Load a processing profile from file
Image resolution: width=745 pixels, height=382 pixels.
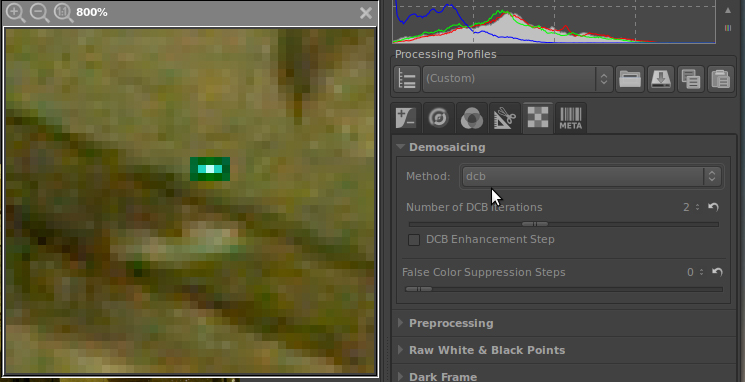coord(630,78)
